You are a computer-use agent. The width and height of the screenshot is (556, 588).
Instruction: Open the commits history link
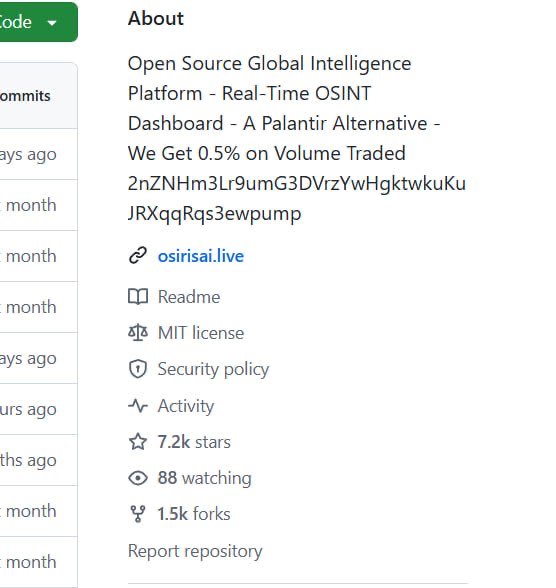coord(25,96)
